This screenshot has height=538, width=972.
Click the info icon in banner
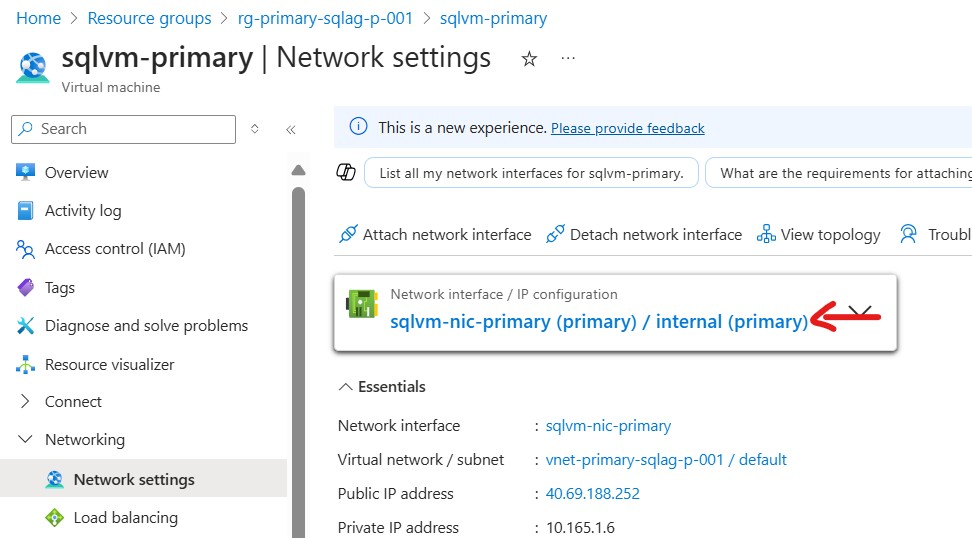[x=358, y=126]
